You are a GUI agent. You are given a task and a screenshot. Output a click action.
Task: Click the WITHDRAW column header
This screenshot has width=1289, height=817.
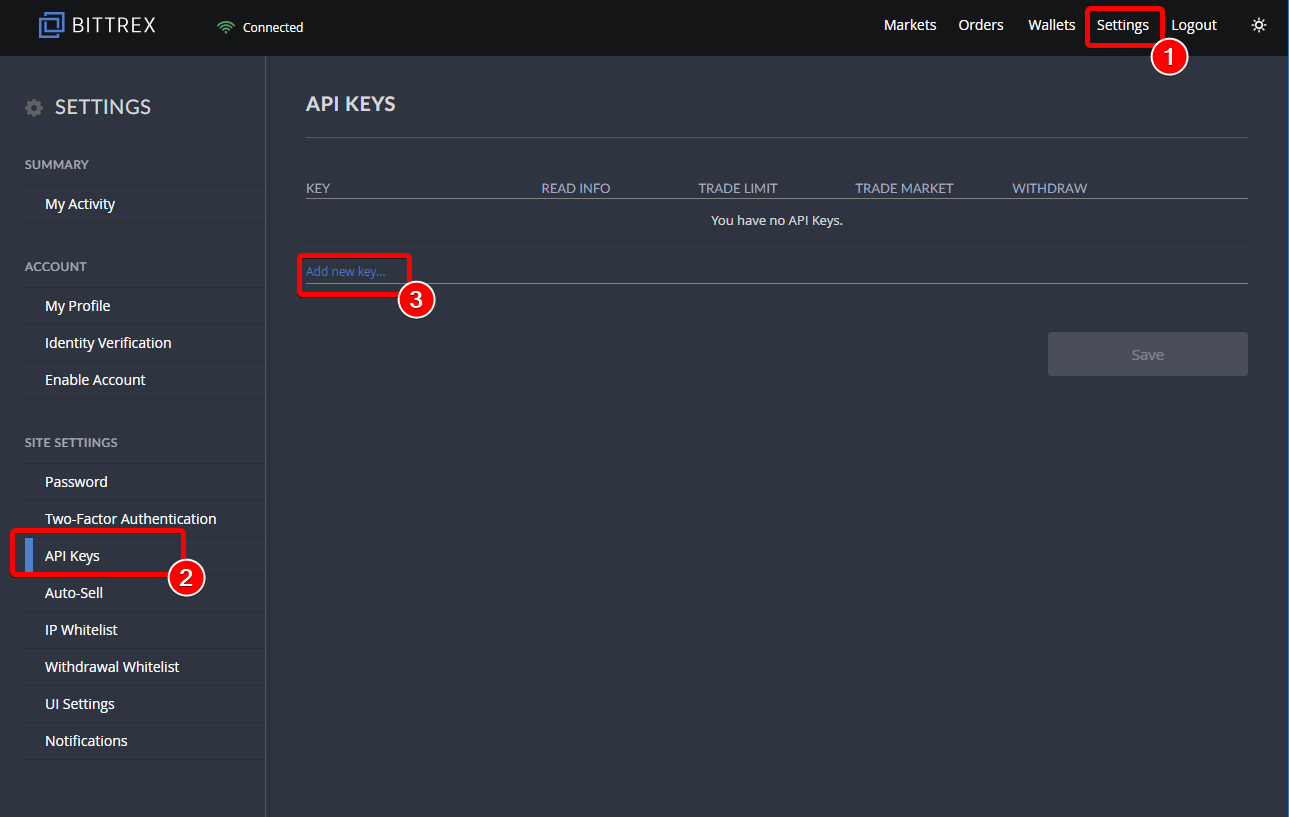[1050, 188]
